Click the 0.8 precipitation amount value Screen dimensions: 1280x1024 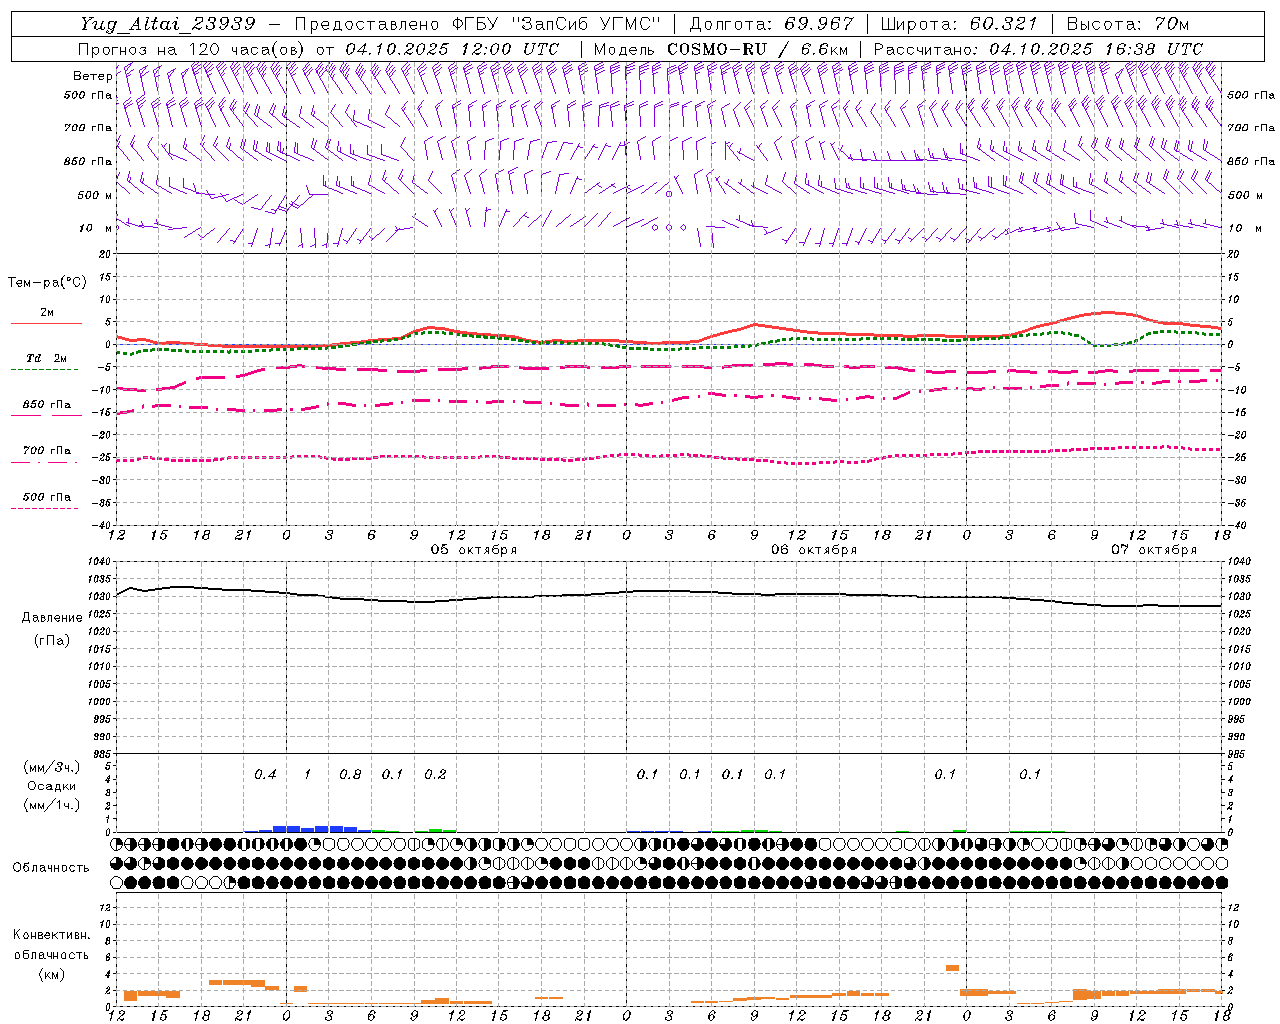[x=350, y=774]
